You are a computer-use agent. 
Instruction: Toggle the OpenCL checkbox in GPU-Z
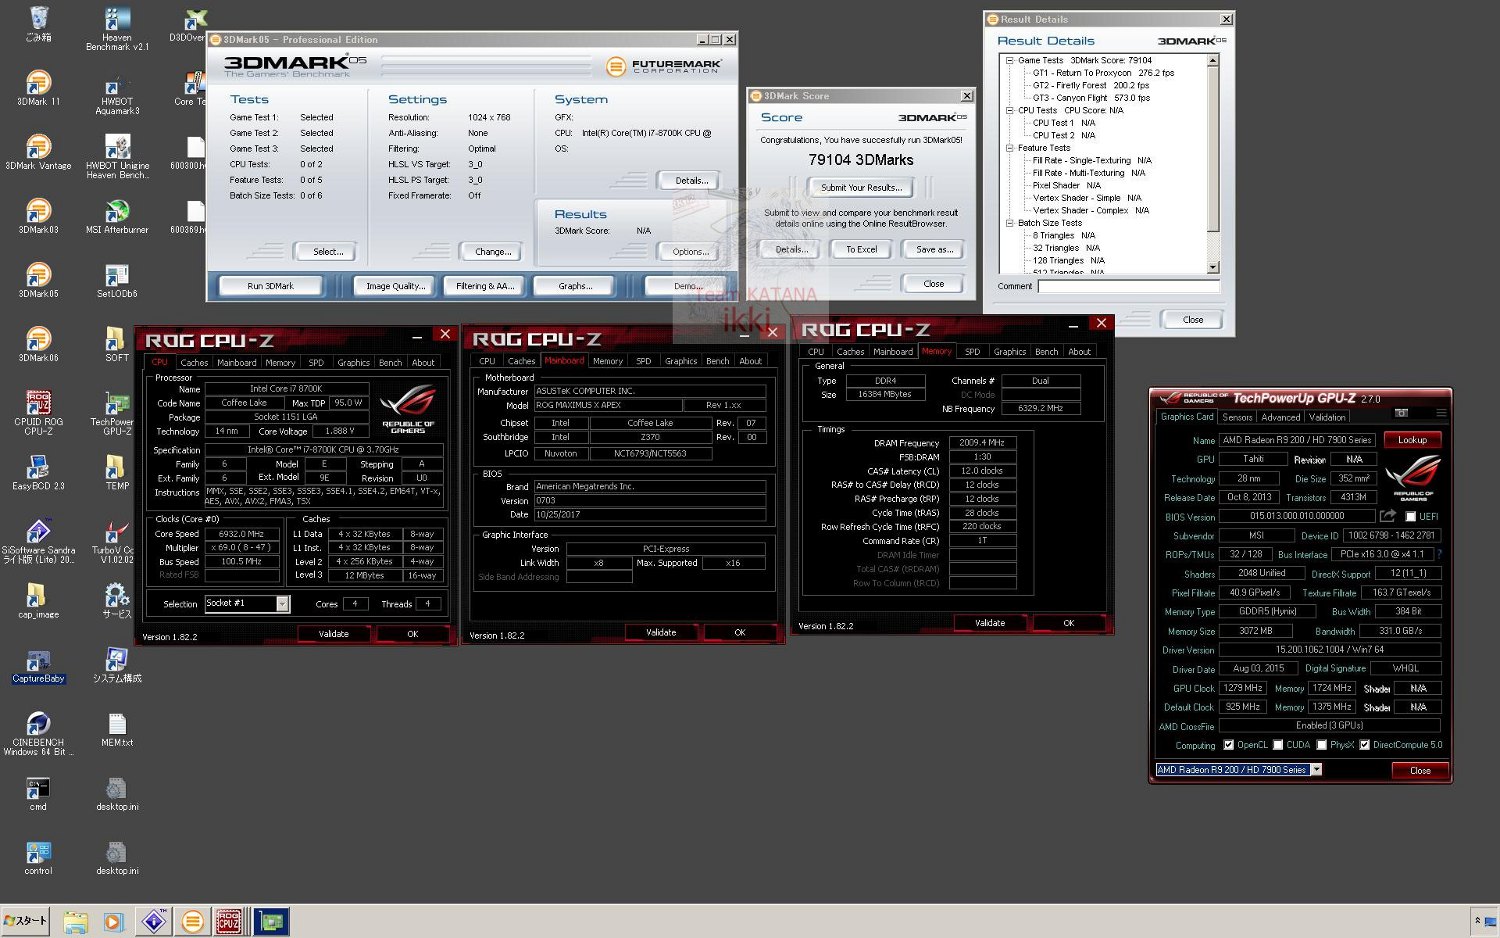[x=1229, y=745]
